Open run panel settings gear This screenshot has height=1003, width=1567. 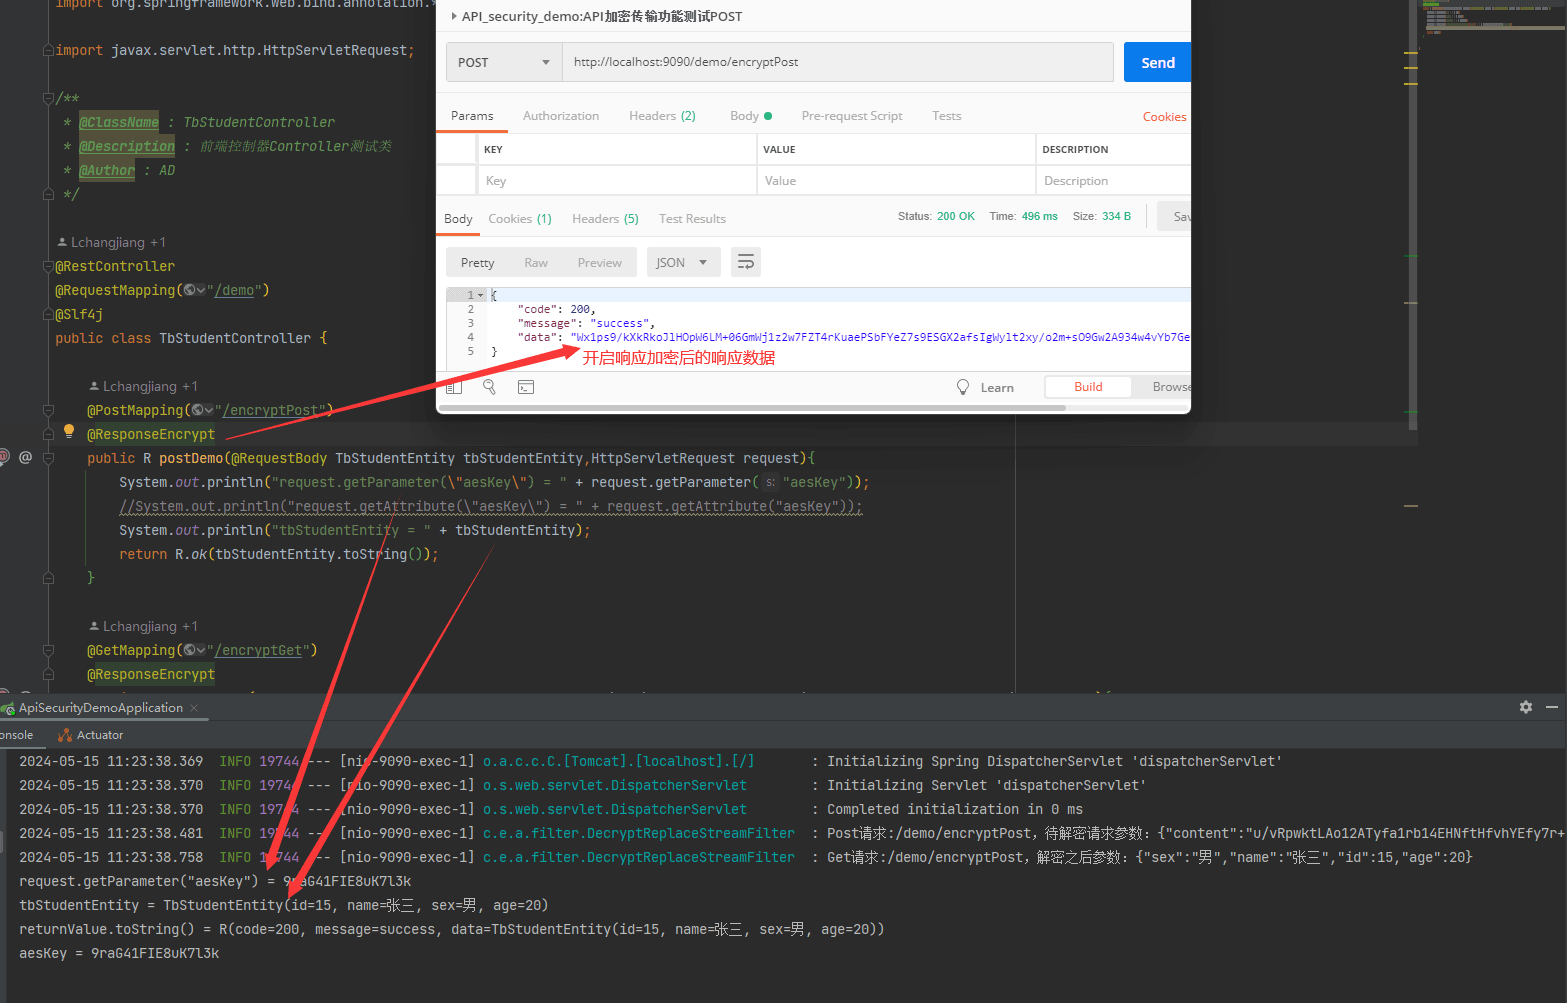click(x=1526, y=707)
